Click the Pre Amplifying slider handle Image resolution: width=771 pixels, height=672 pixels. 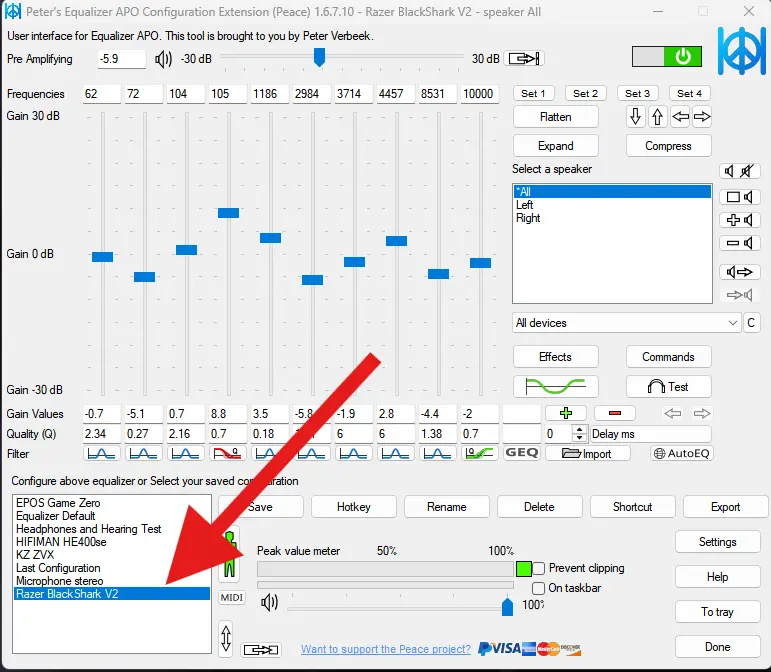(320, 57)
